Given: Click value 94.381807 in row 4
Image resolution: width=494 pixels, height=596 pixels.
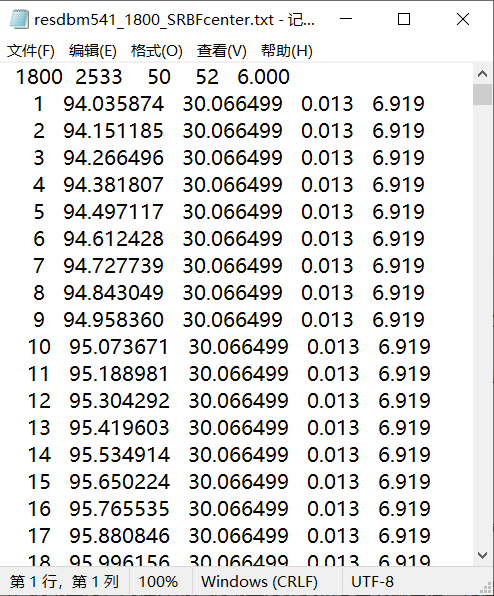Looking at the screenshot, I should point(113,185).
